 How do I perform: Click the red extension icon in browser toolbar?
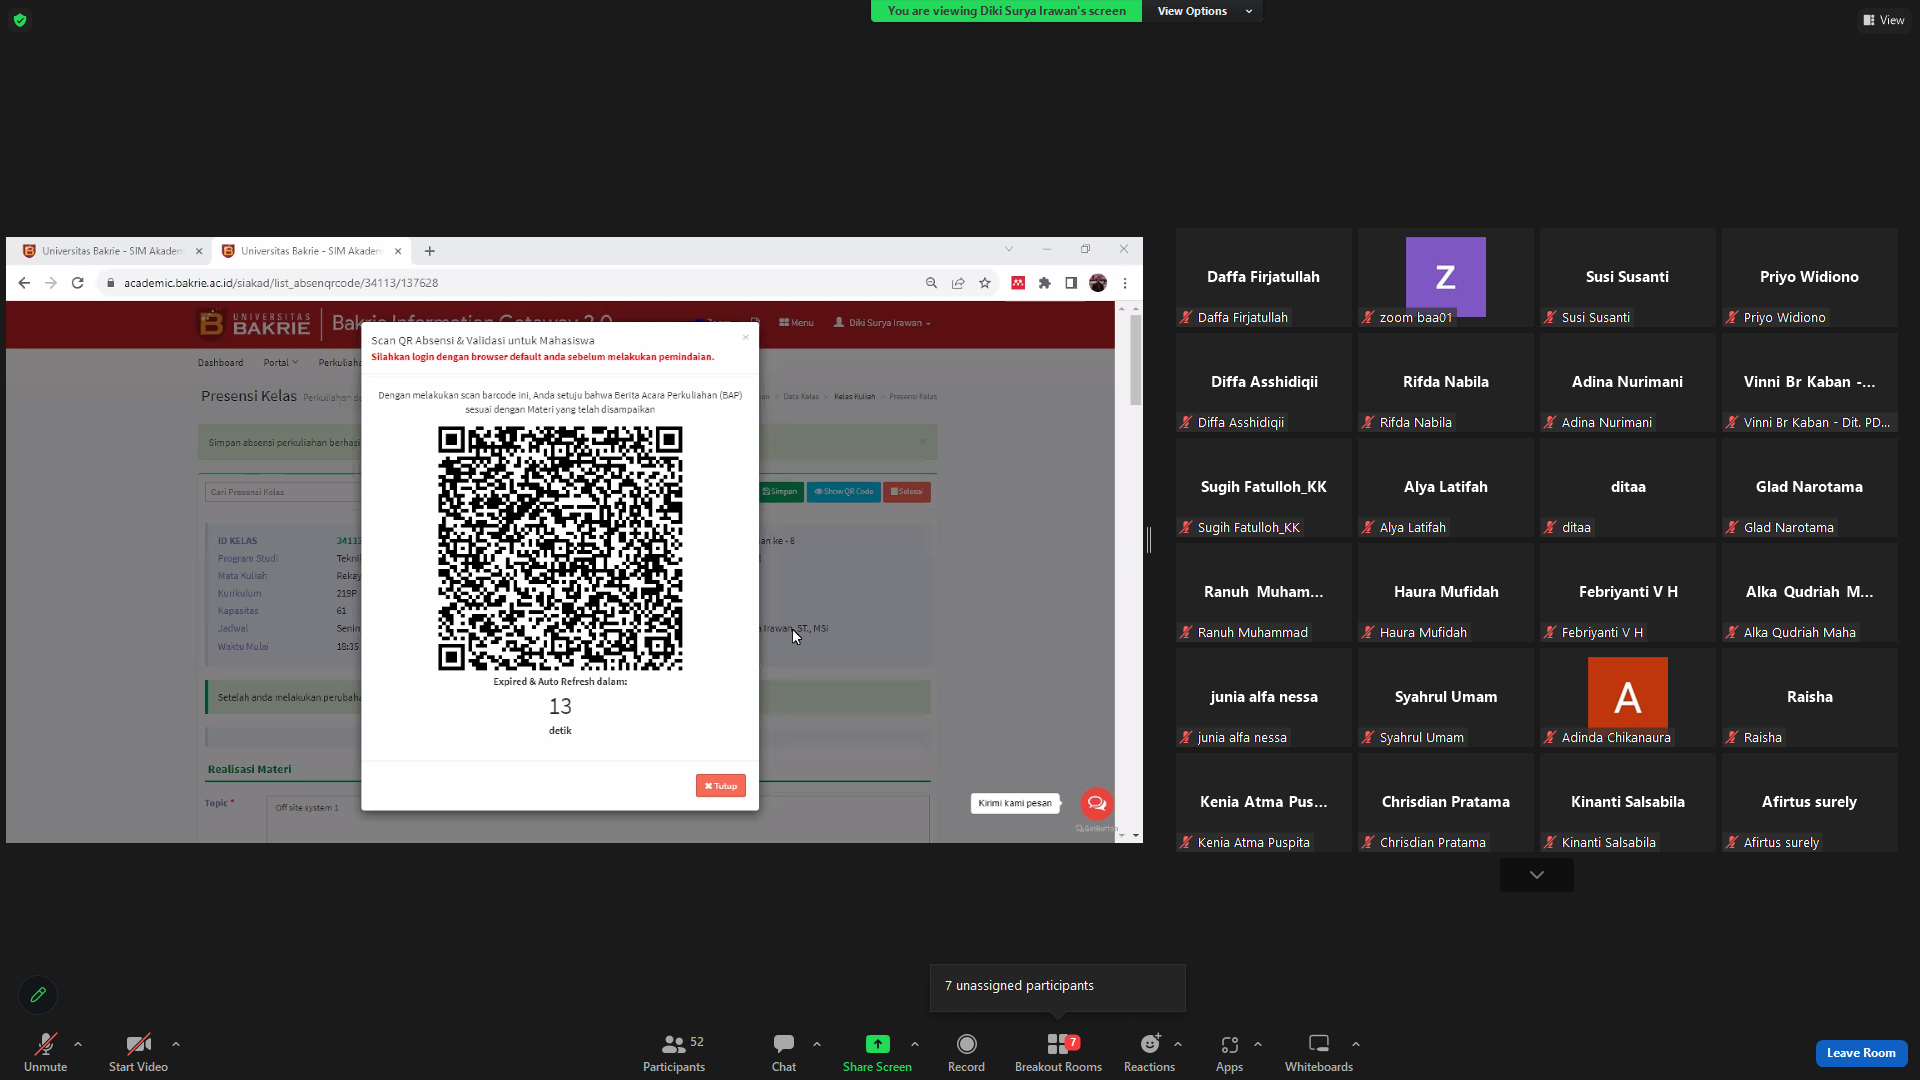tap(1018, 283)
